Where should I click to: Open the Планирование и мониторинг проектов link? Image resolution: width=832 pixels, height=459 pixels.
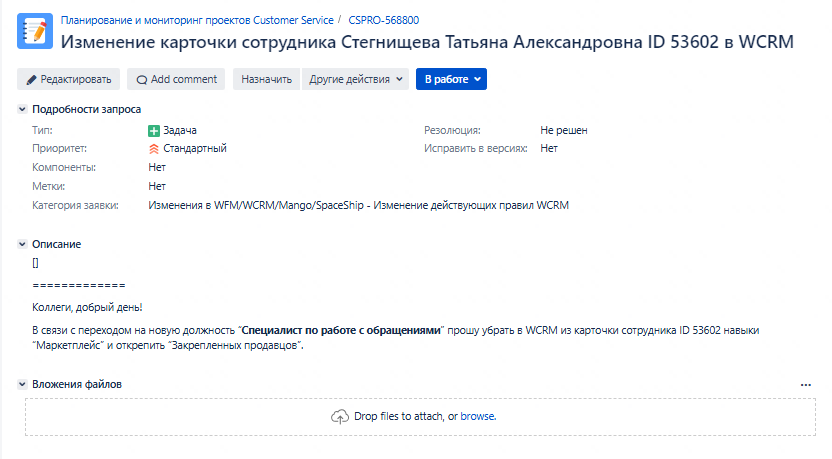(197, 20)
